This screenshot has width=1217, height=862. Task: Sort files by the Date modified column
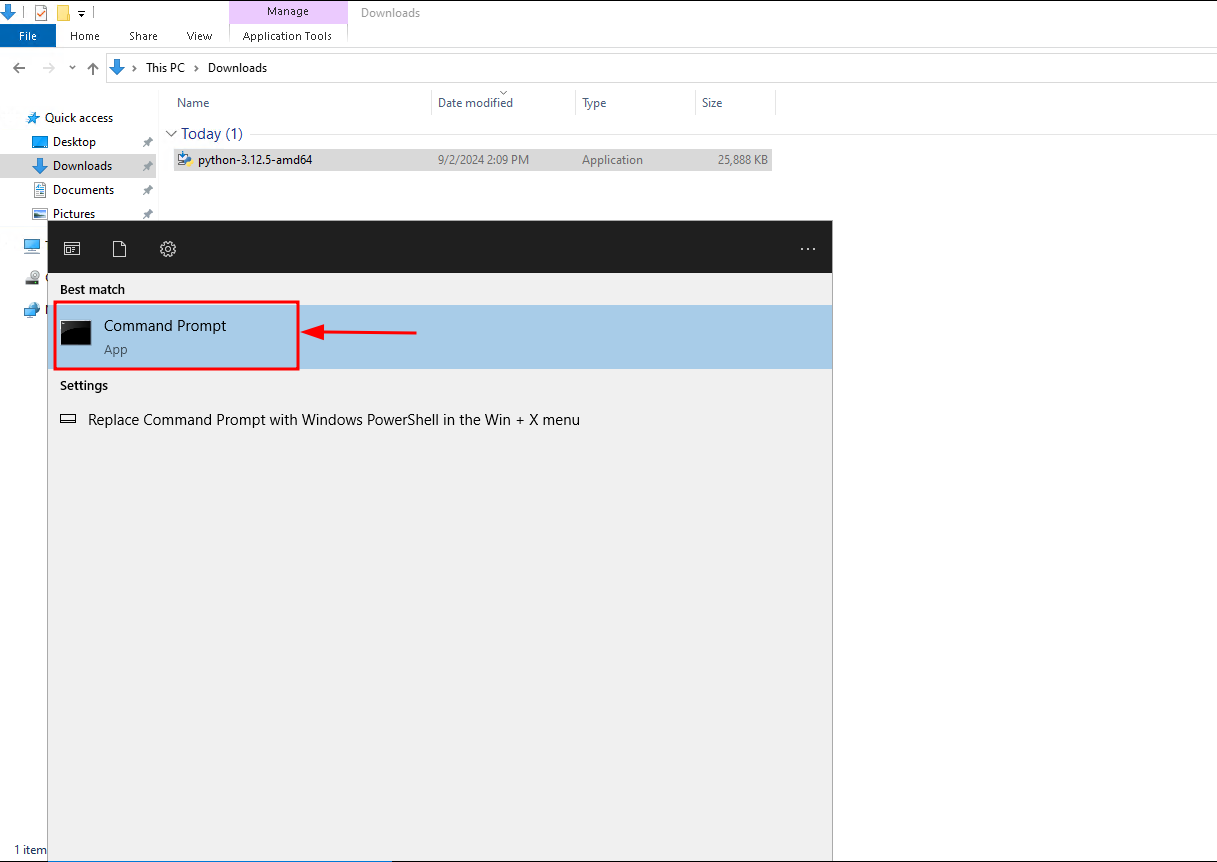click(x=474, y=102)
